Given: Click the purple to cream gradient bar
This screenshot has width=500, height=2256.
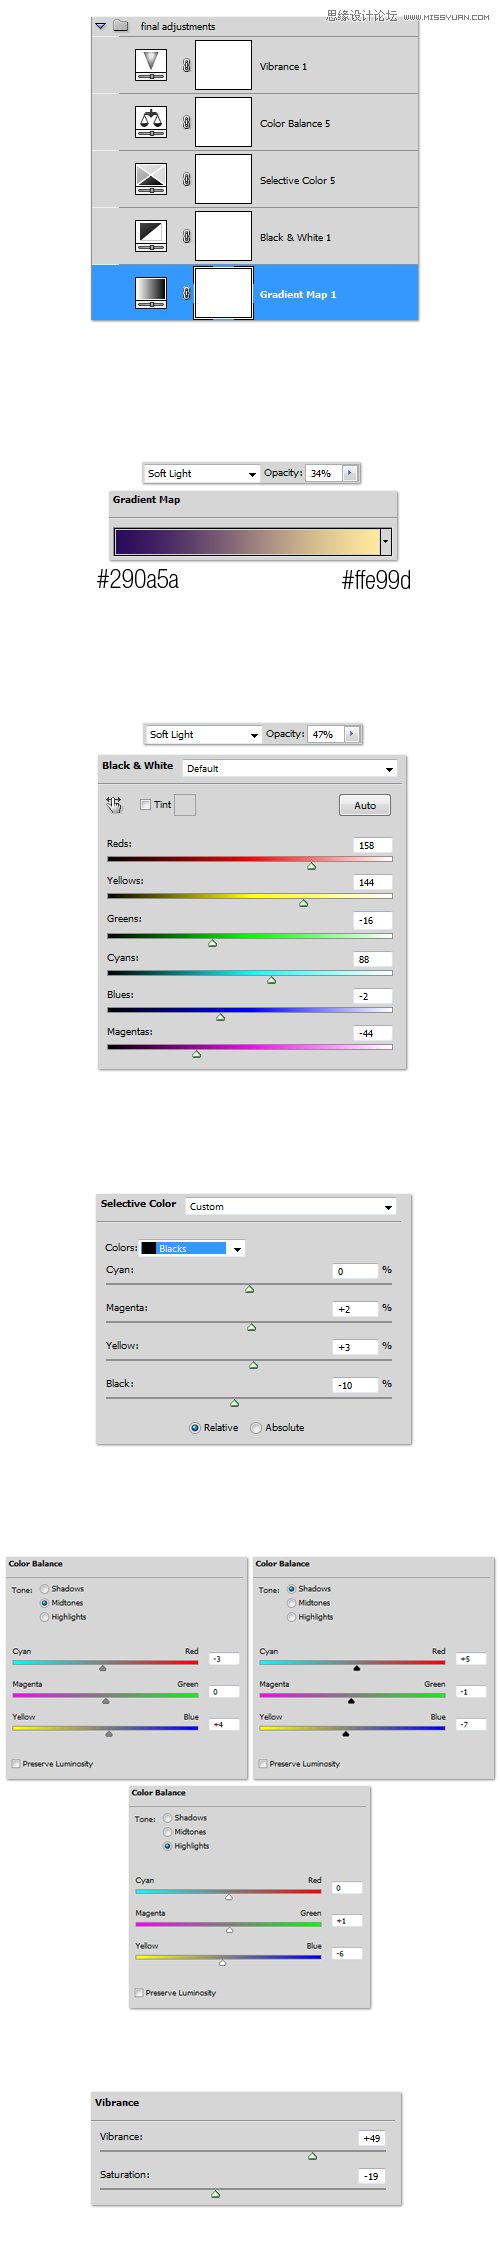Looking at the screenshot, I should pos(246,542).
